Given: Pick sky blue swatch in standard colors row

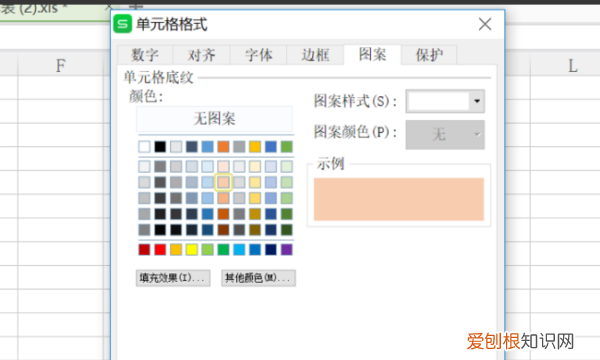Looking at the screenshot, I should point(239,249).
